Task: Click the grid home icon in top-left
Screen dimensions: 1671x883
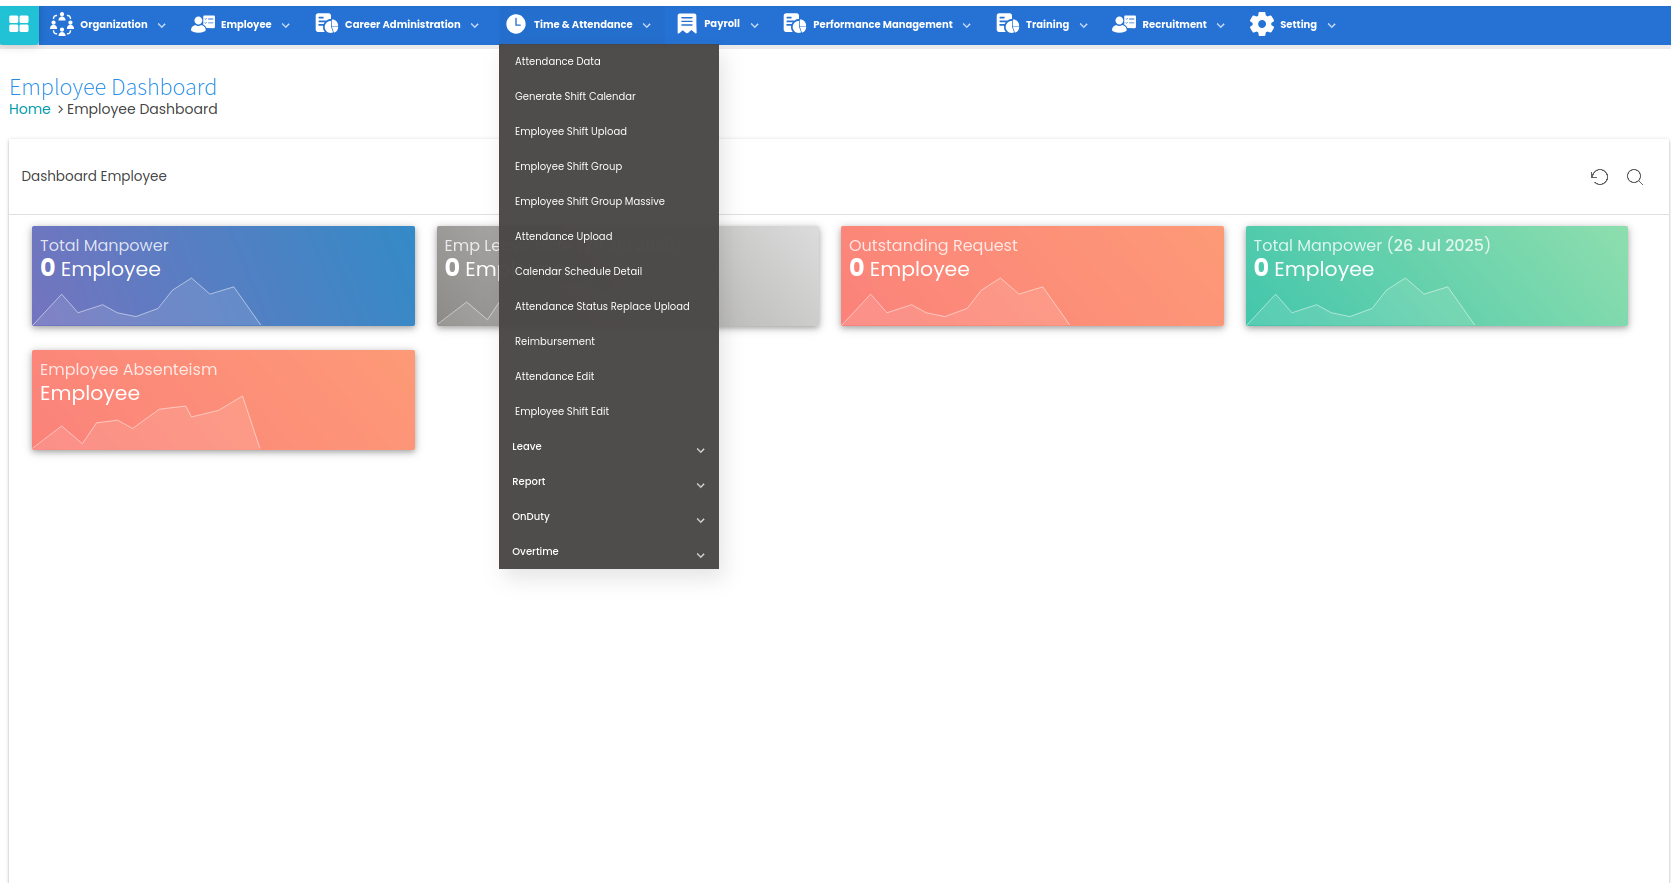Action: 19,24
